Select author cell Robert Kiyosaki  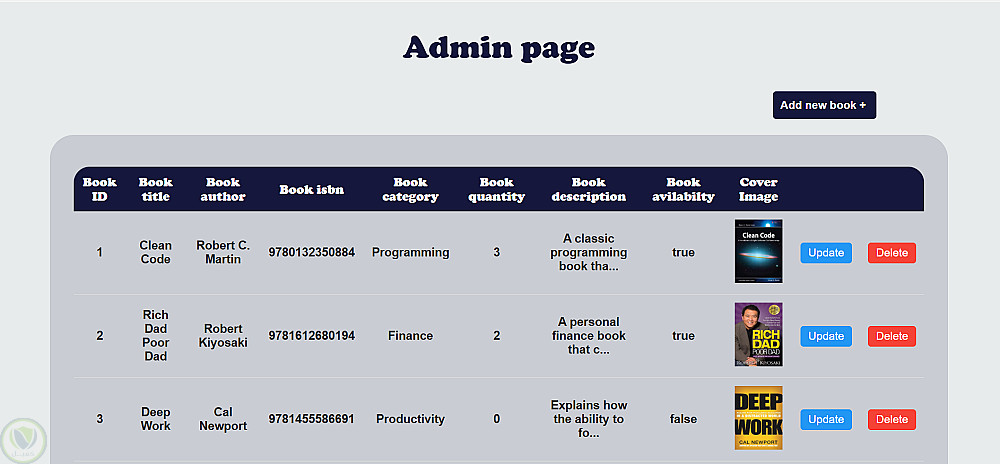coord(223,336)
